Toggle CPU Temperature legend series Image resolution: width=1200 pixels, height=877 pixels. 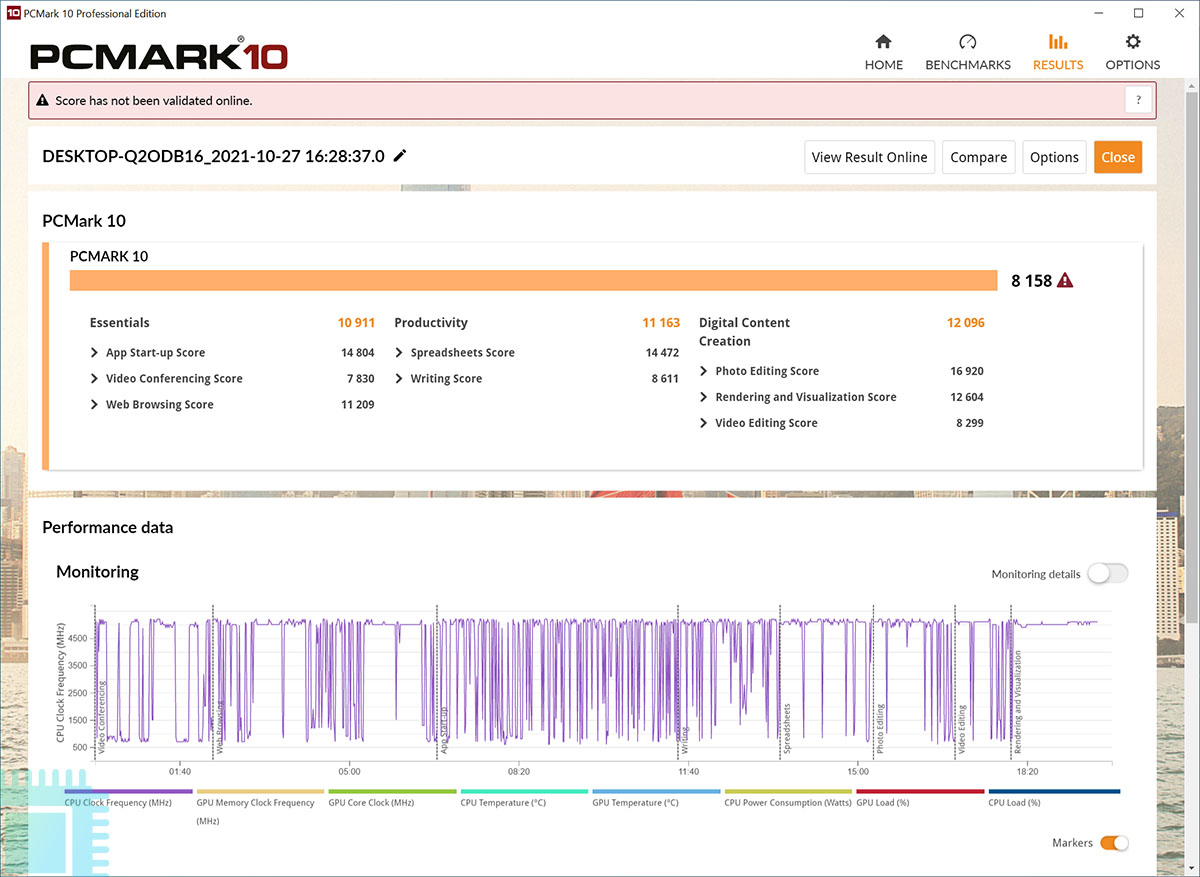pos(523,798)
